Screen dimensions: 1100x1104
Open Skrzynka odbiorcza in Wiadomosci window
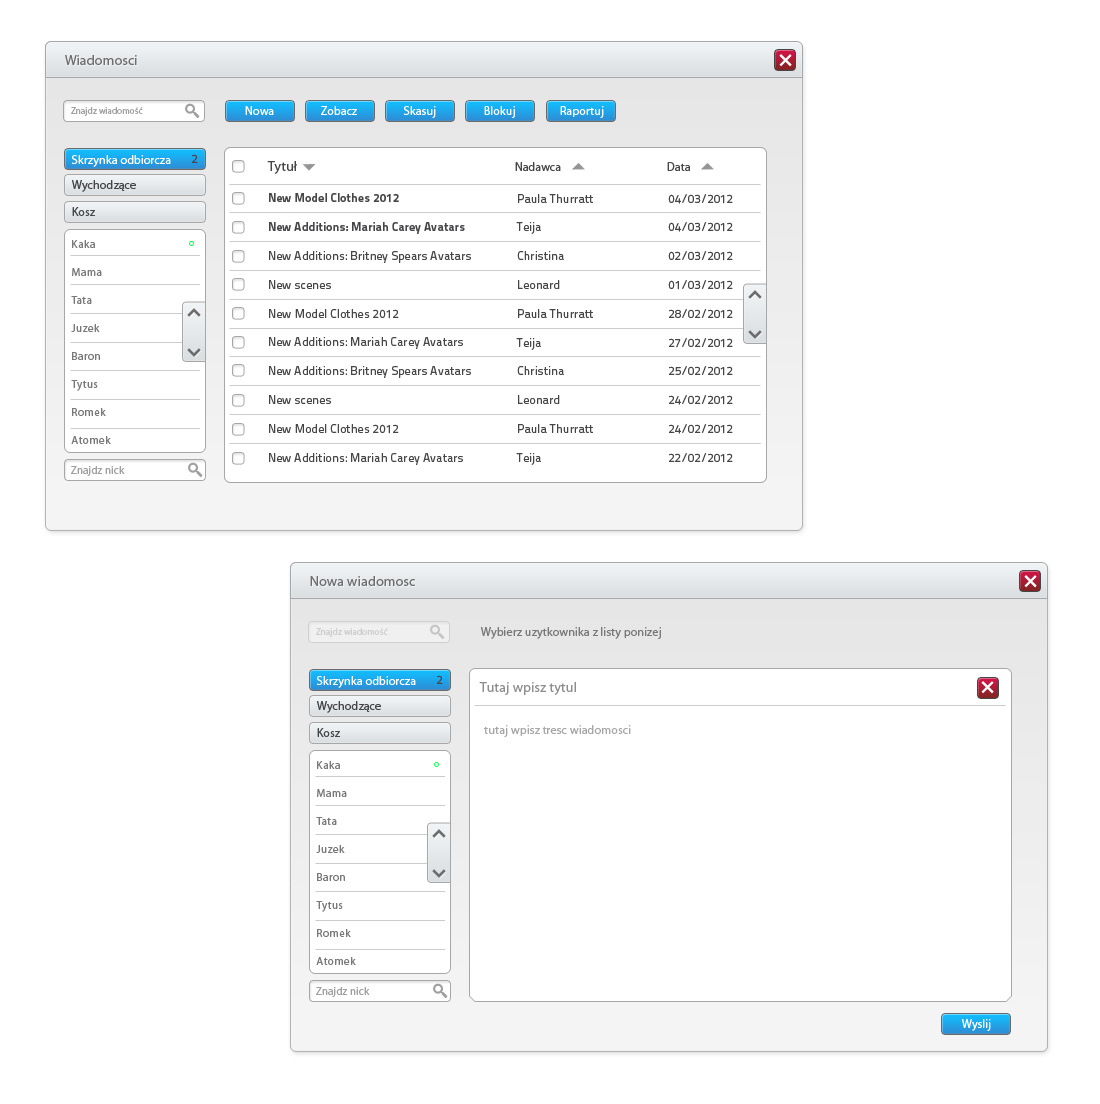135,159
